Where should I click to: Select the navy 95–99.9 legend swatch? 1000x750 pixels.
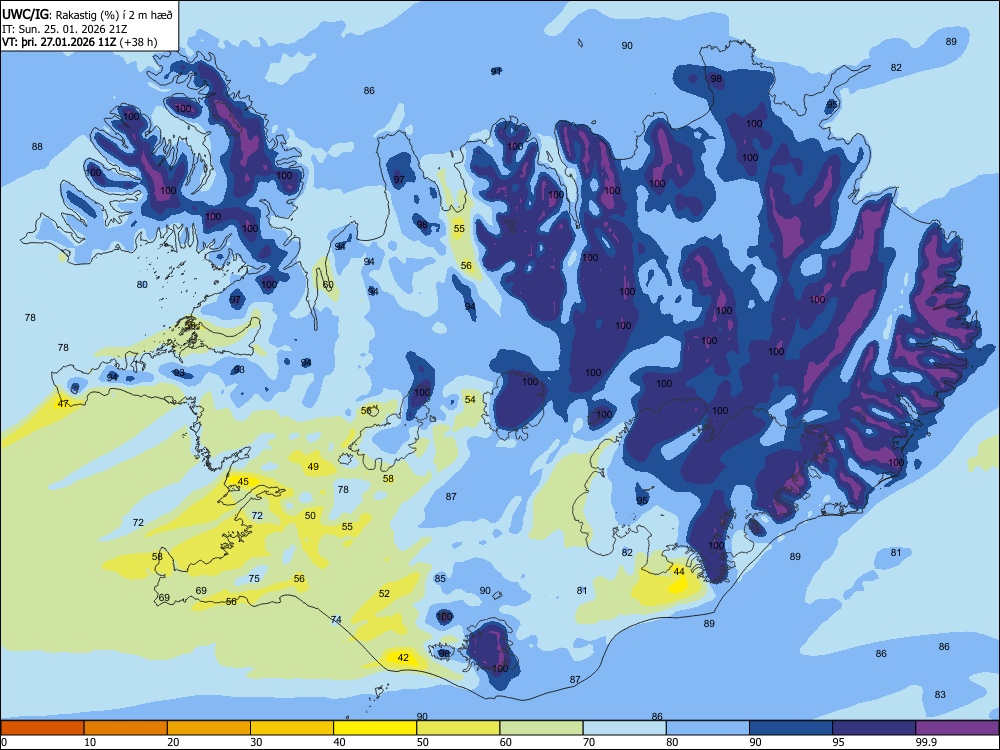pos(874,728)
